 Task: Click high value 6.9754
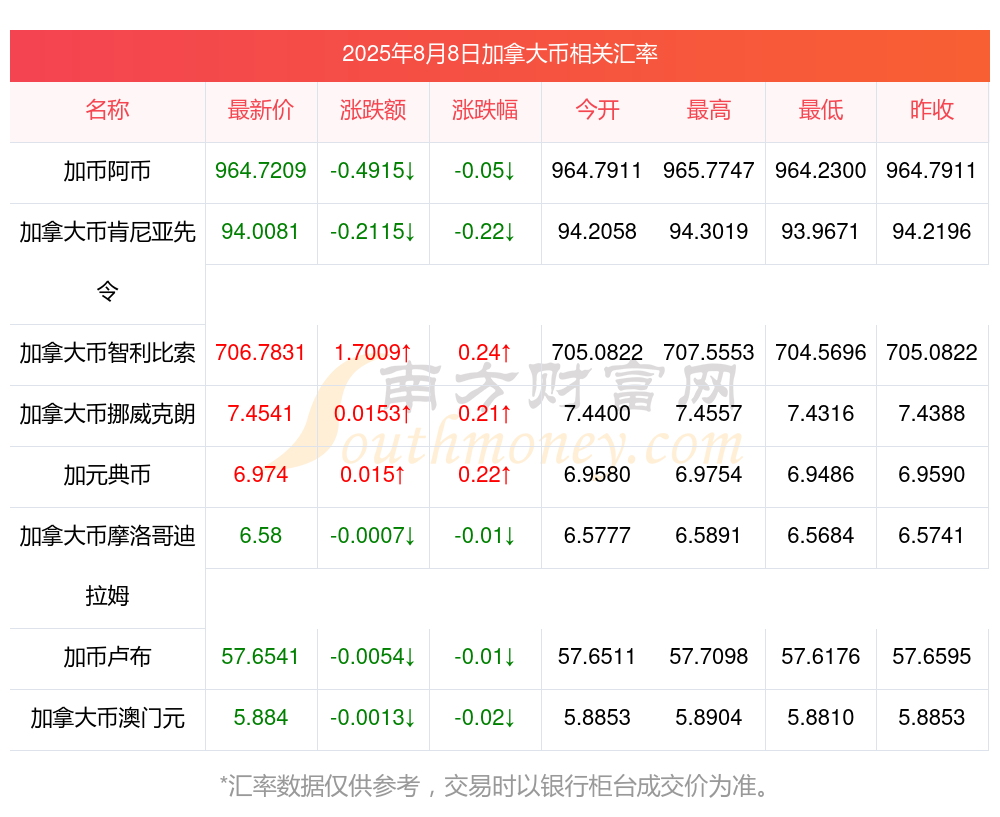point(709,475)
